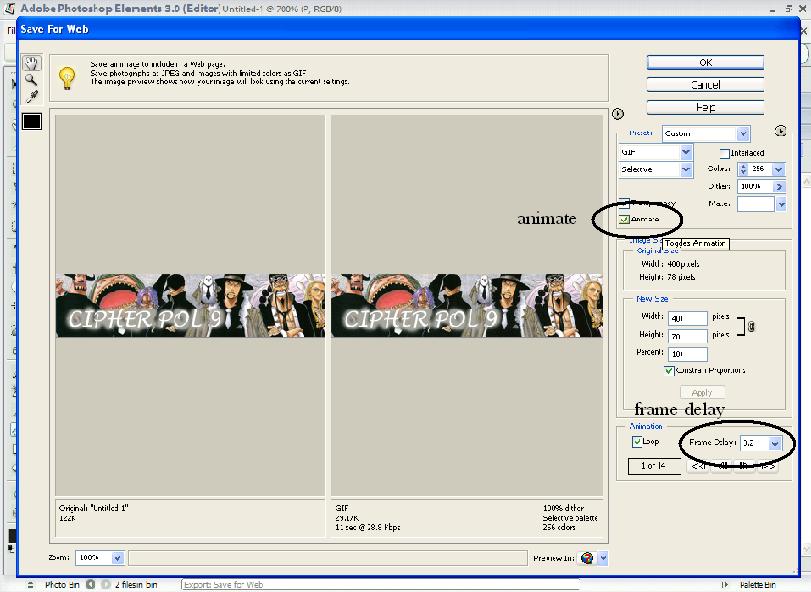The height and width of the screenshot is (592, 811).
Task: Open the Zoom 100% dropdown
Action: (99, 558)
